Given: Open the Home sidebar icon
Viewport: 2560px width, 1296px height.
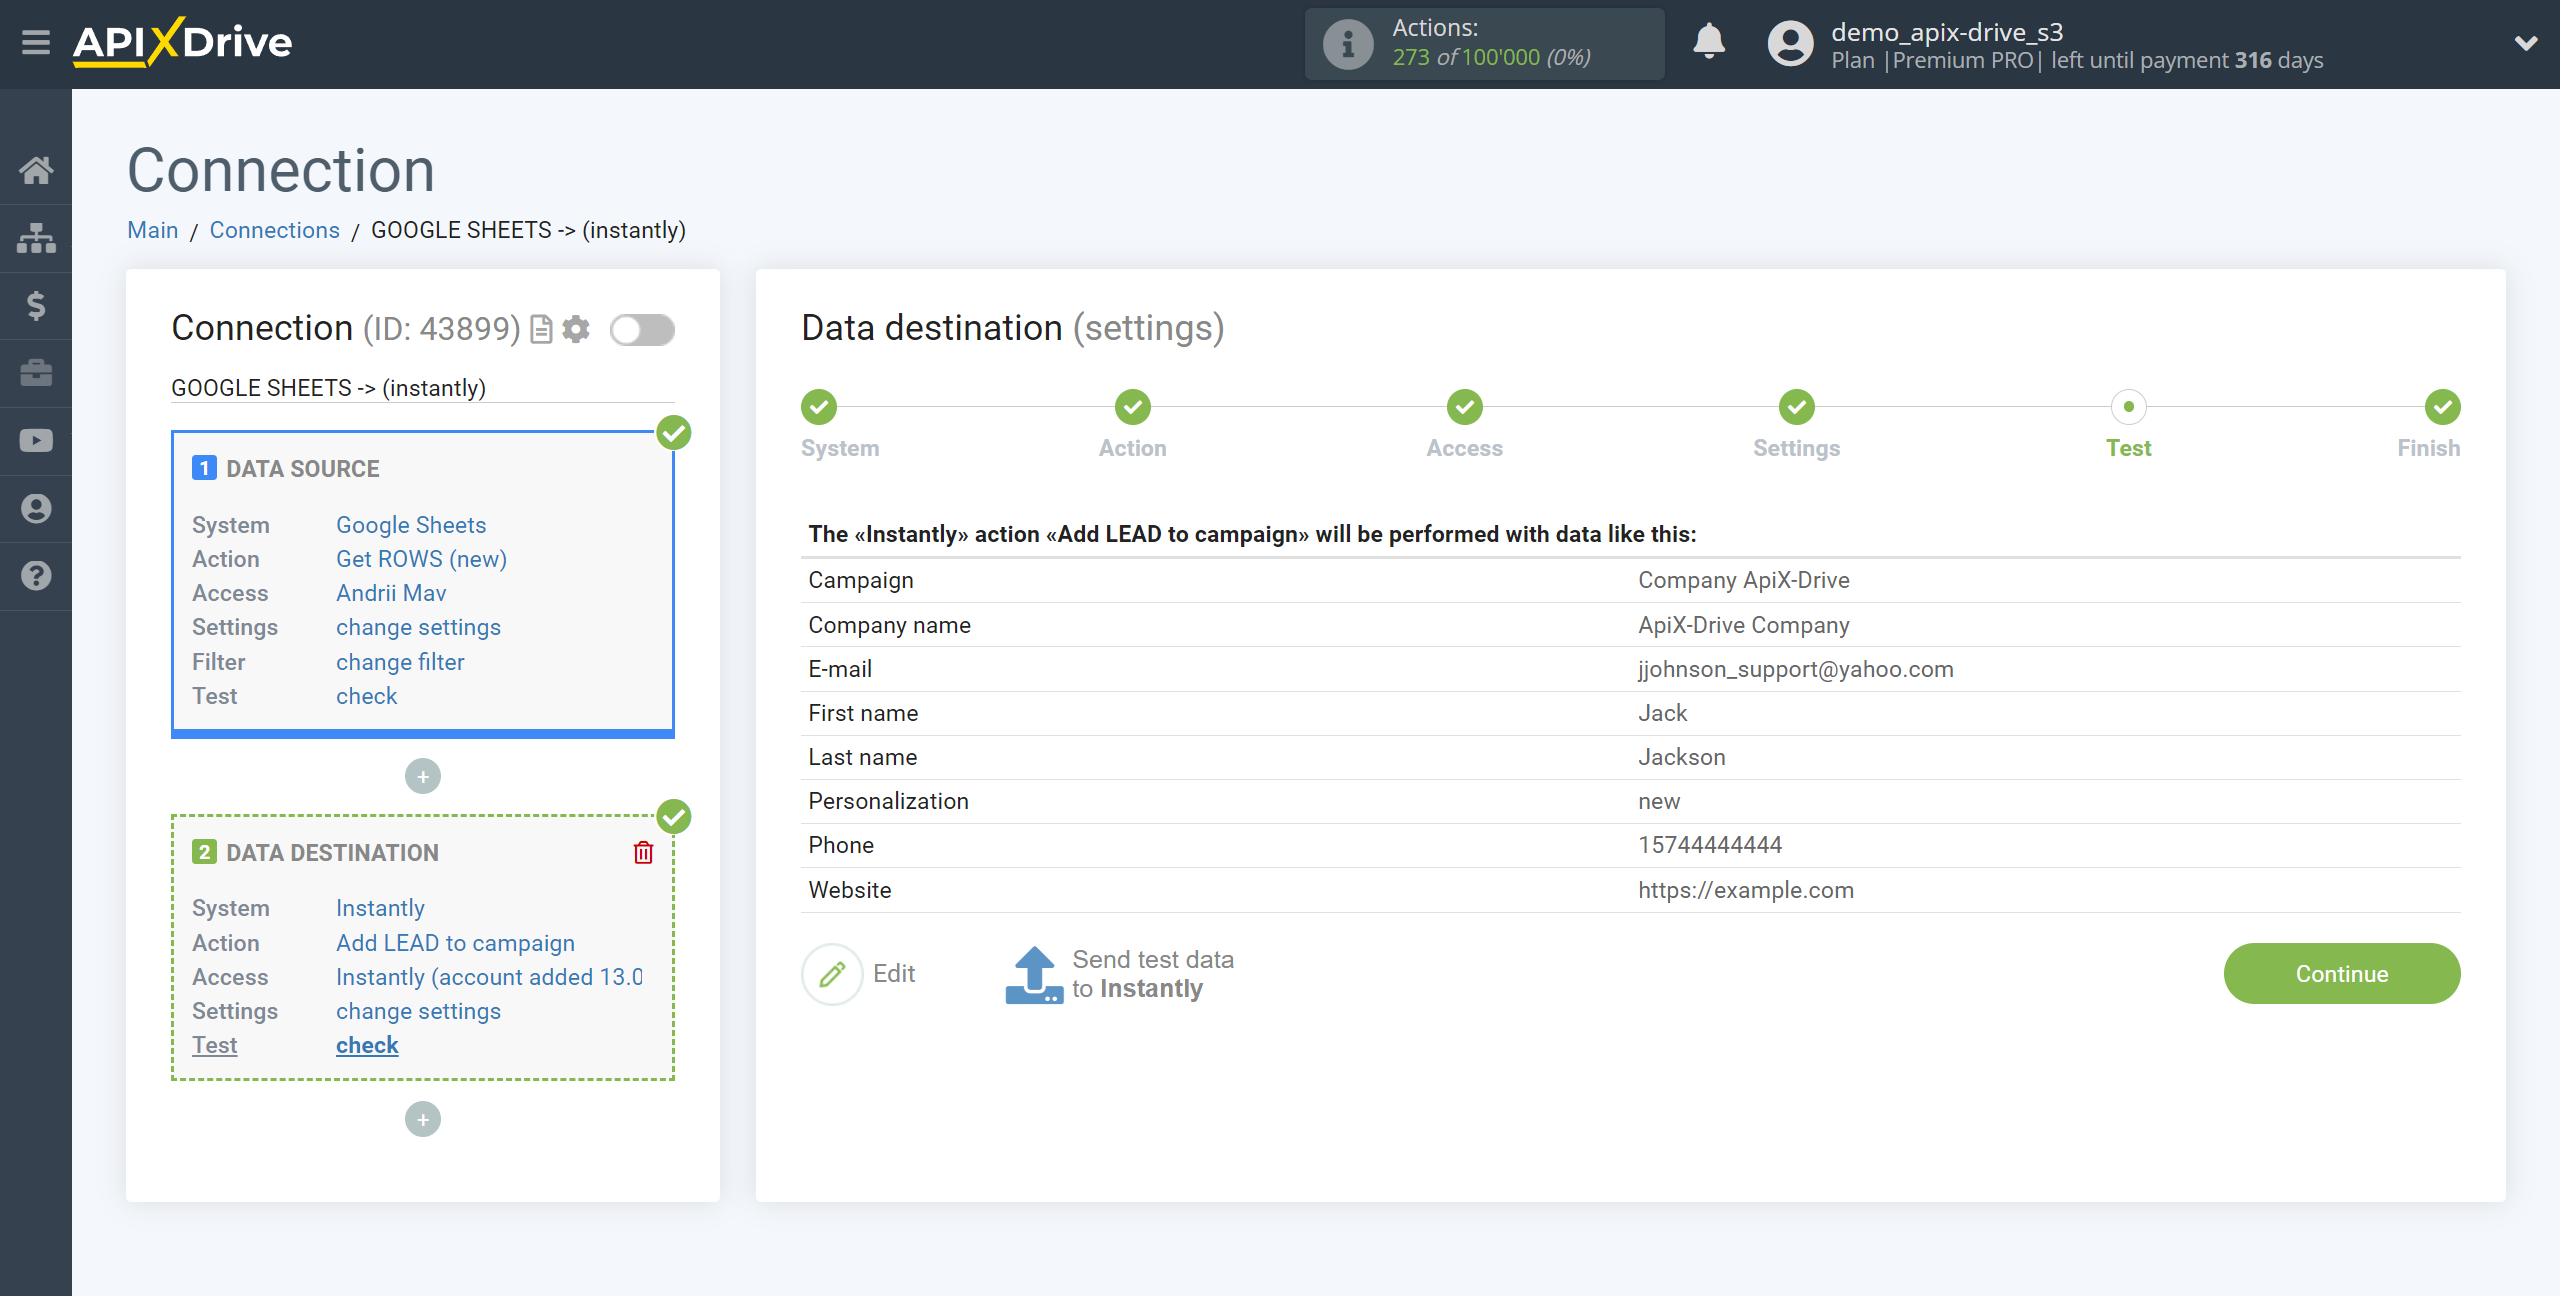Looking at the screenshot, I should (x=36, y=170).
